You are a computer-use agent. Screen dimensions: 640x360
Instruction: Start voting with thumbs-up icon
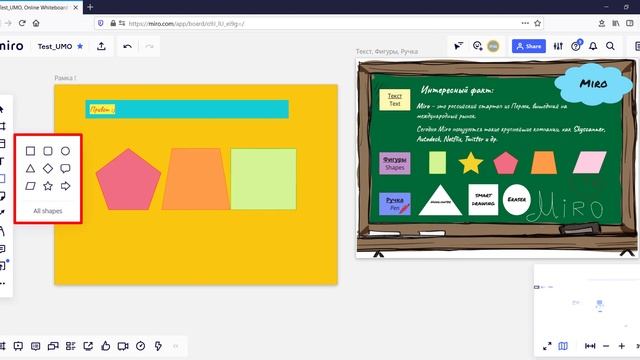click(x=106, y=346)
